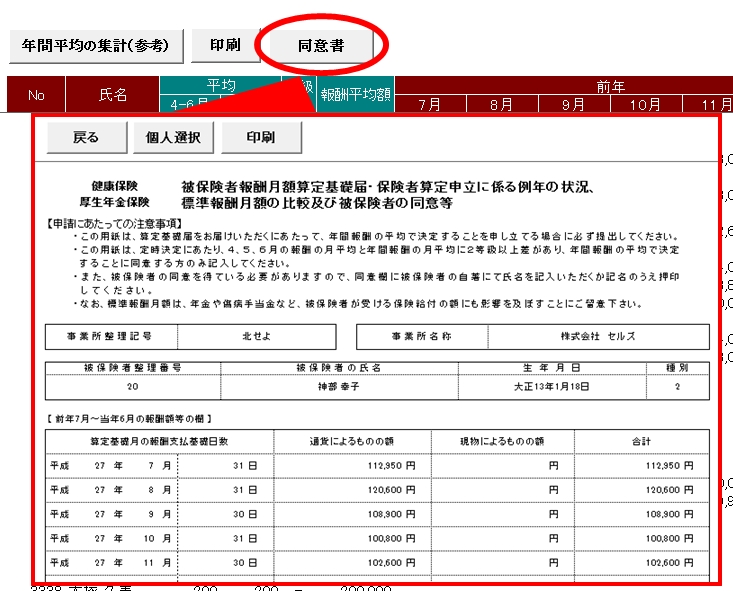Click the 算定基礎月の報酬支払基礎日数 header
The image size is (733, 591).
click(159, 441)
